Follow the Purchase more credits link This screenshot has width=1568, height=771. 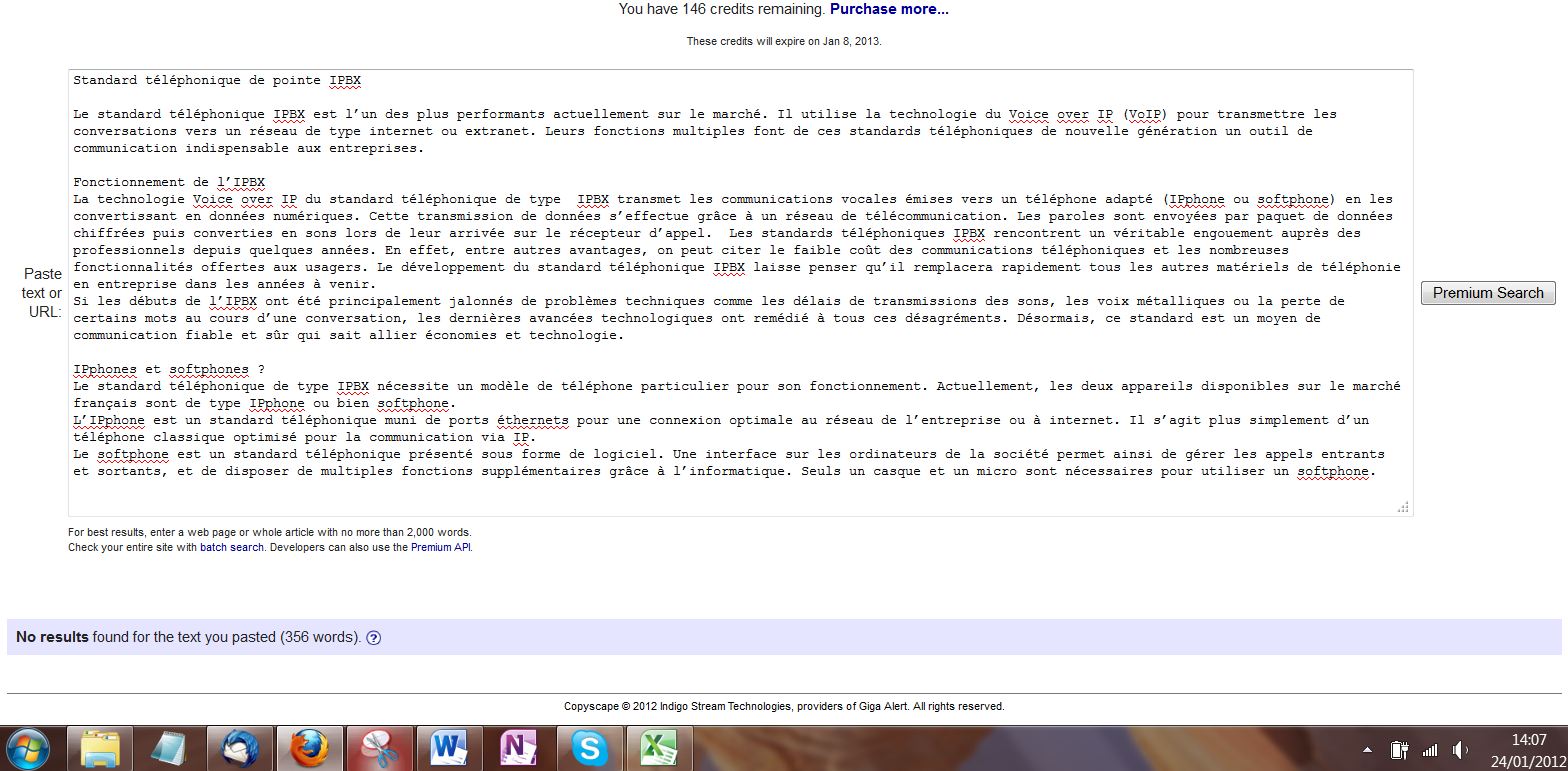889,9
